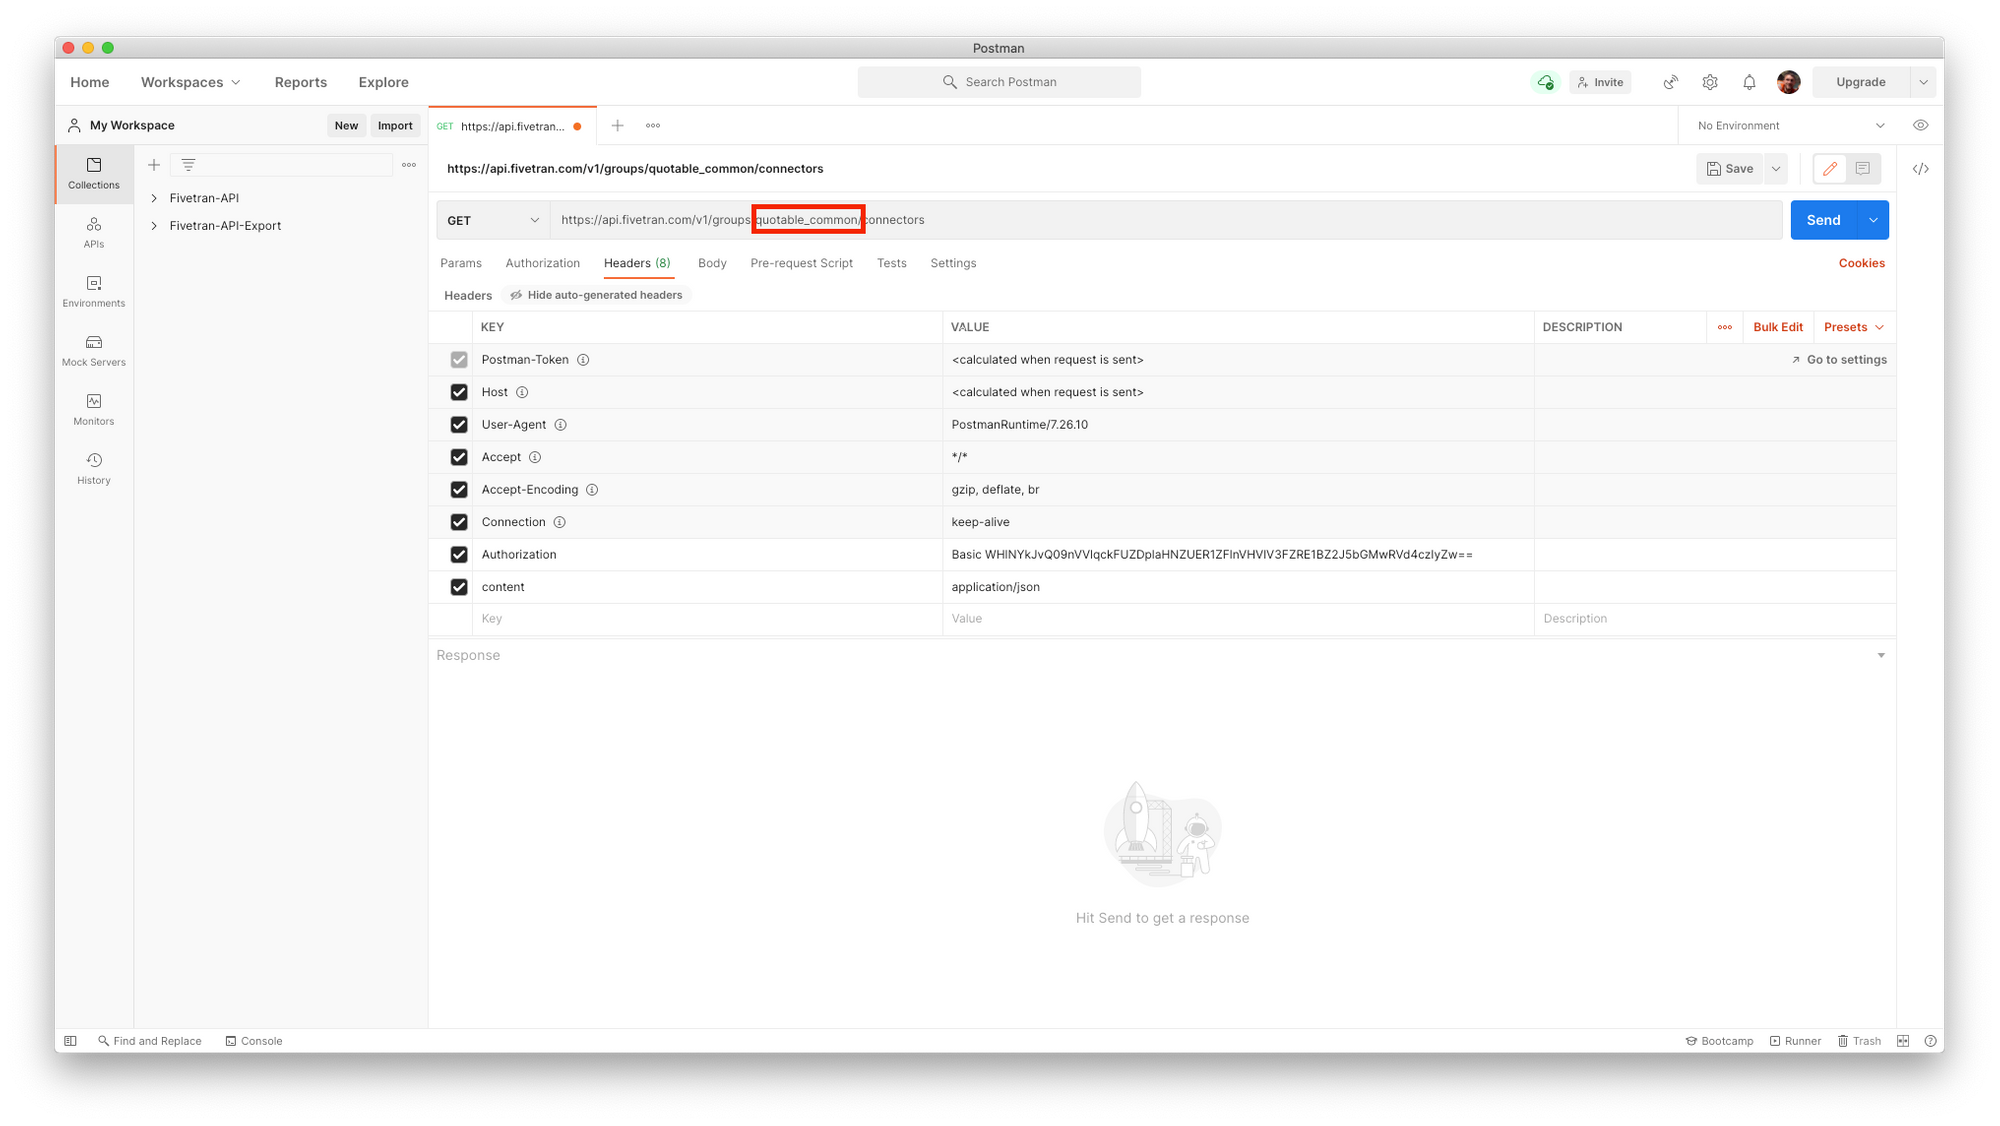The height and width of the screenshot is (1126, 2000).
Task: Uncheck the User-Agent header checkbox
Action: [459, 425]
